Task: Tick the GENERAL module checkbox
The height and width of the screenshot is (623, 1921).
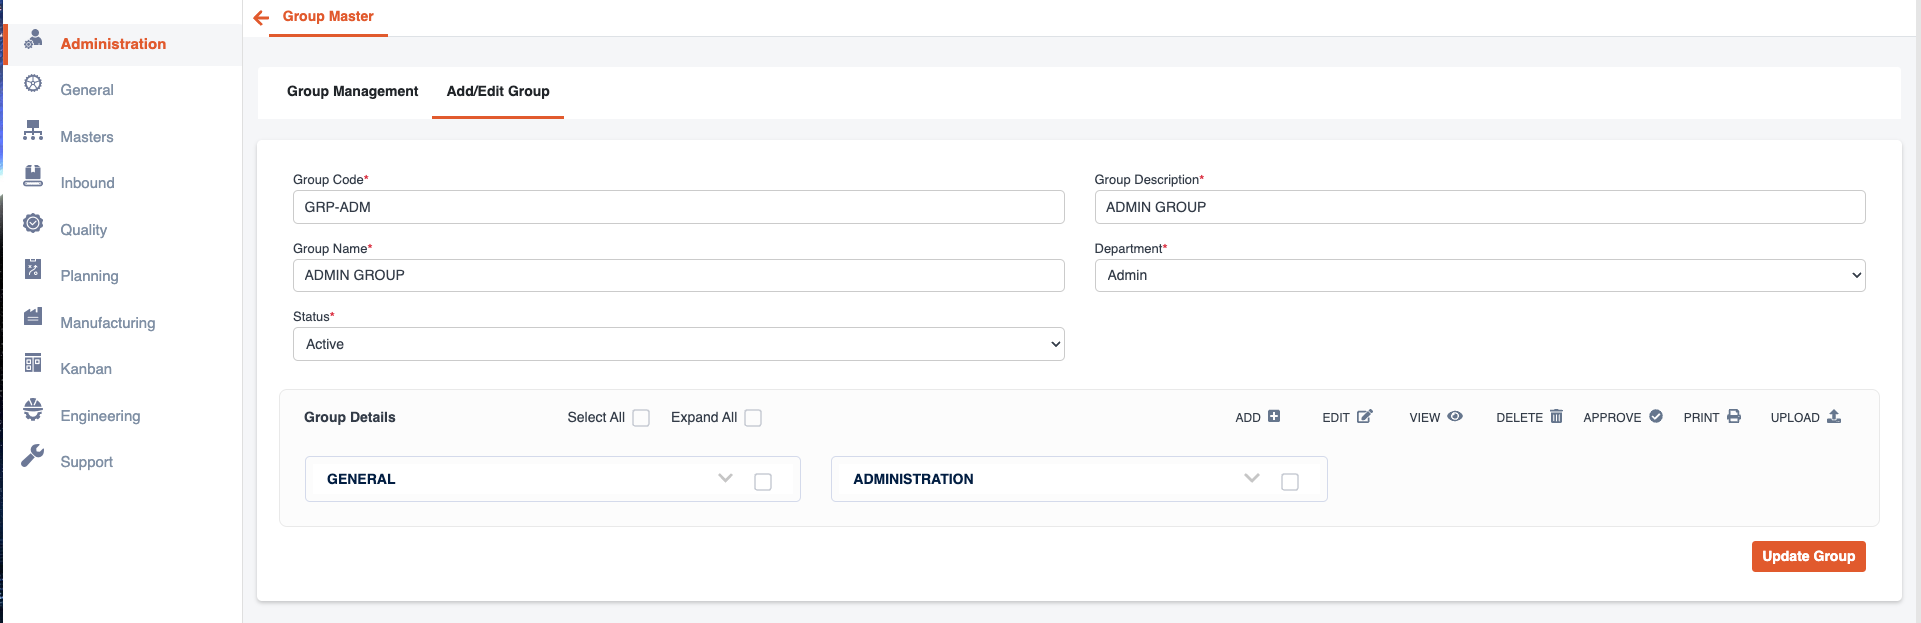Action: click(x=763, y=482)
